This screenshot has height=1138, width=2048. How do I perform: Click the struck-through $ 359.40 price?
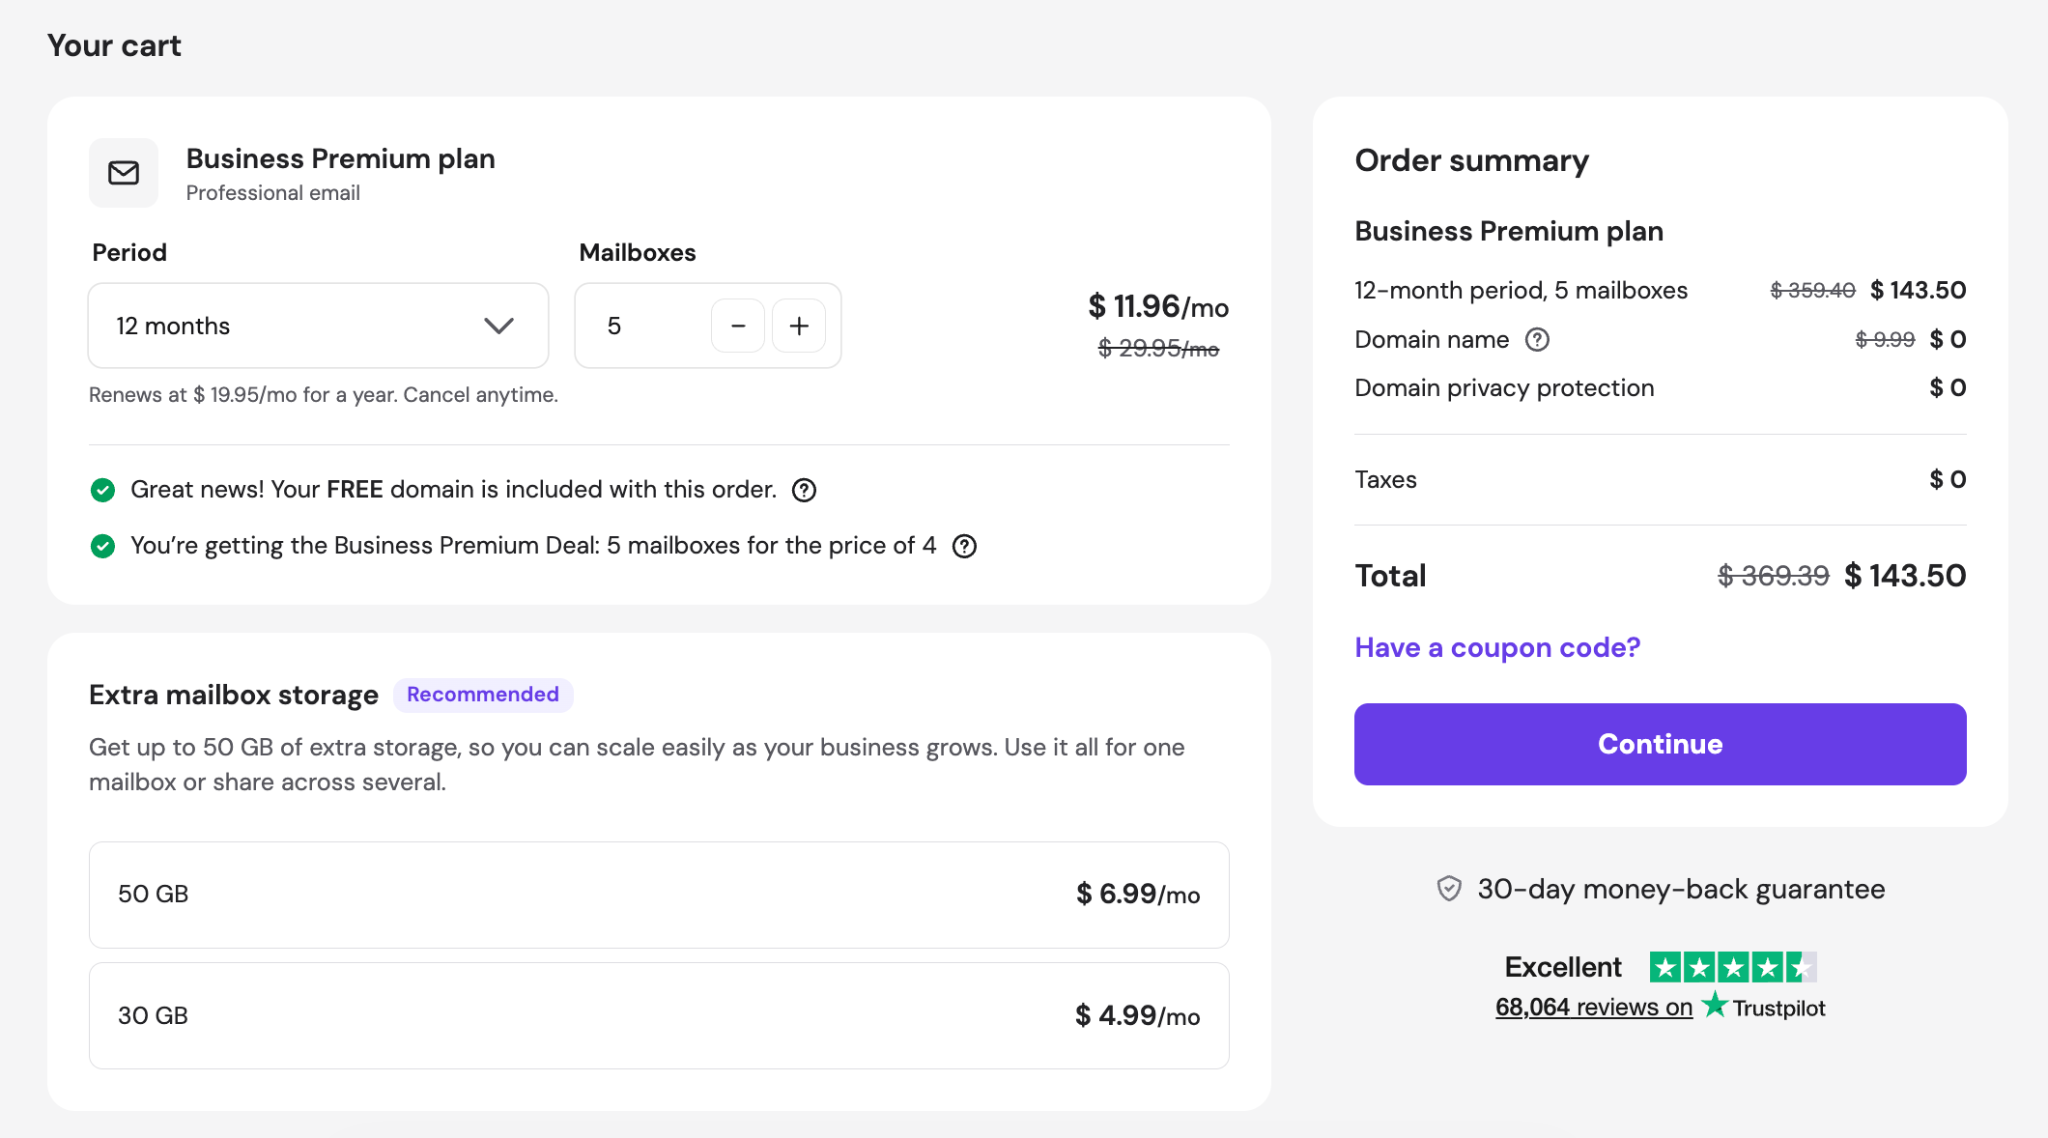coord(1812,290)
